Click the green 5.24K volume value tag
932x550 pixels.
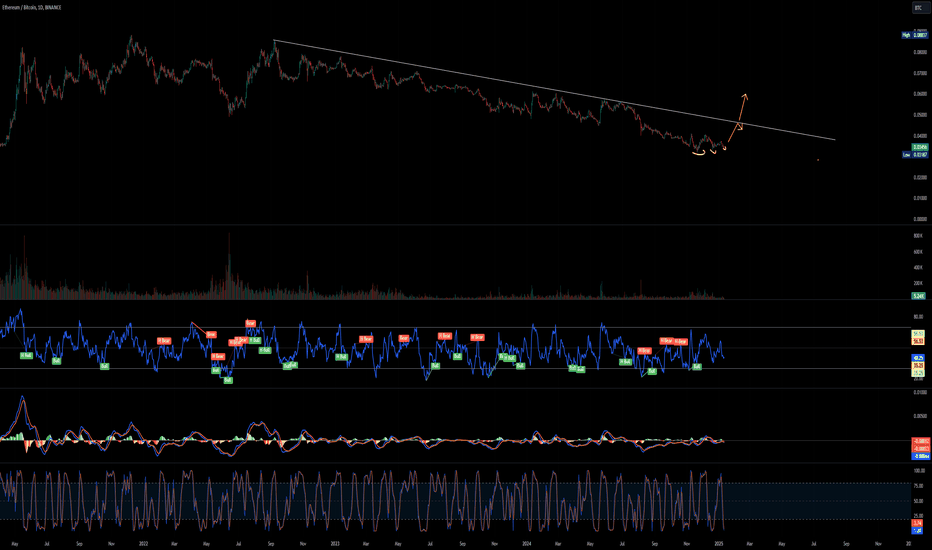coord(919,296)
